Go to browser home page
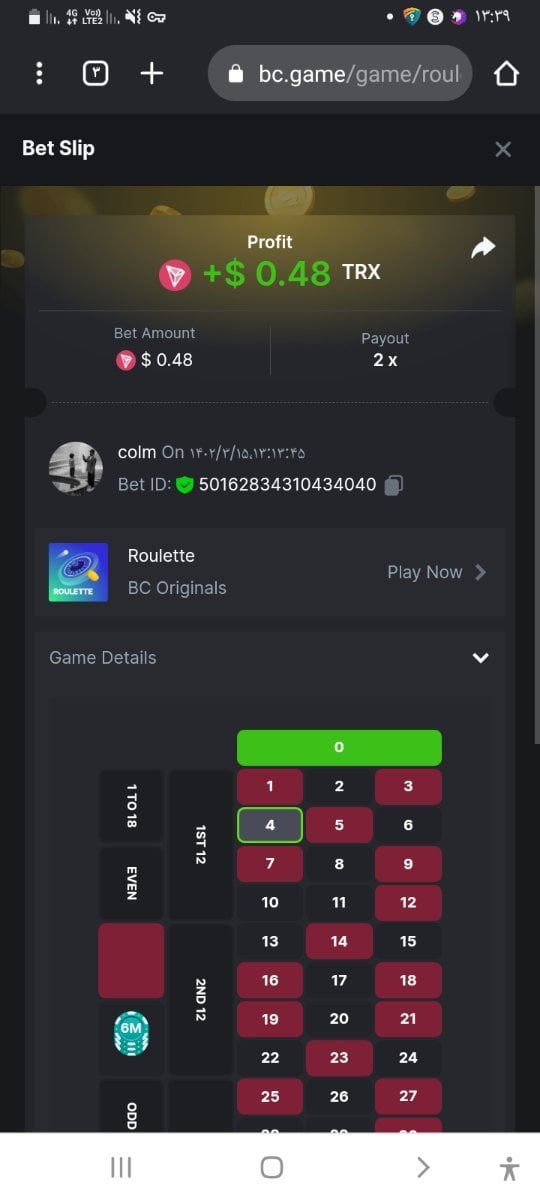The width and height of the screenshot is (540, 1200). (507, 73)
